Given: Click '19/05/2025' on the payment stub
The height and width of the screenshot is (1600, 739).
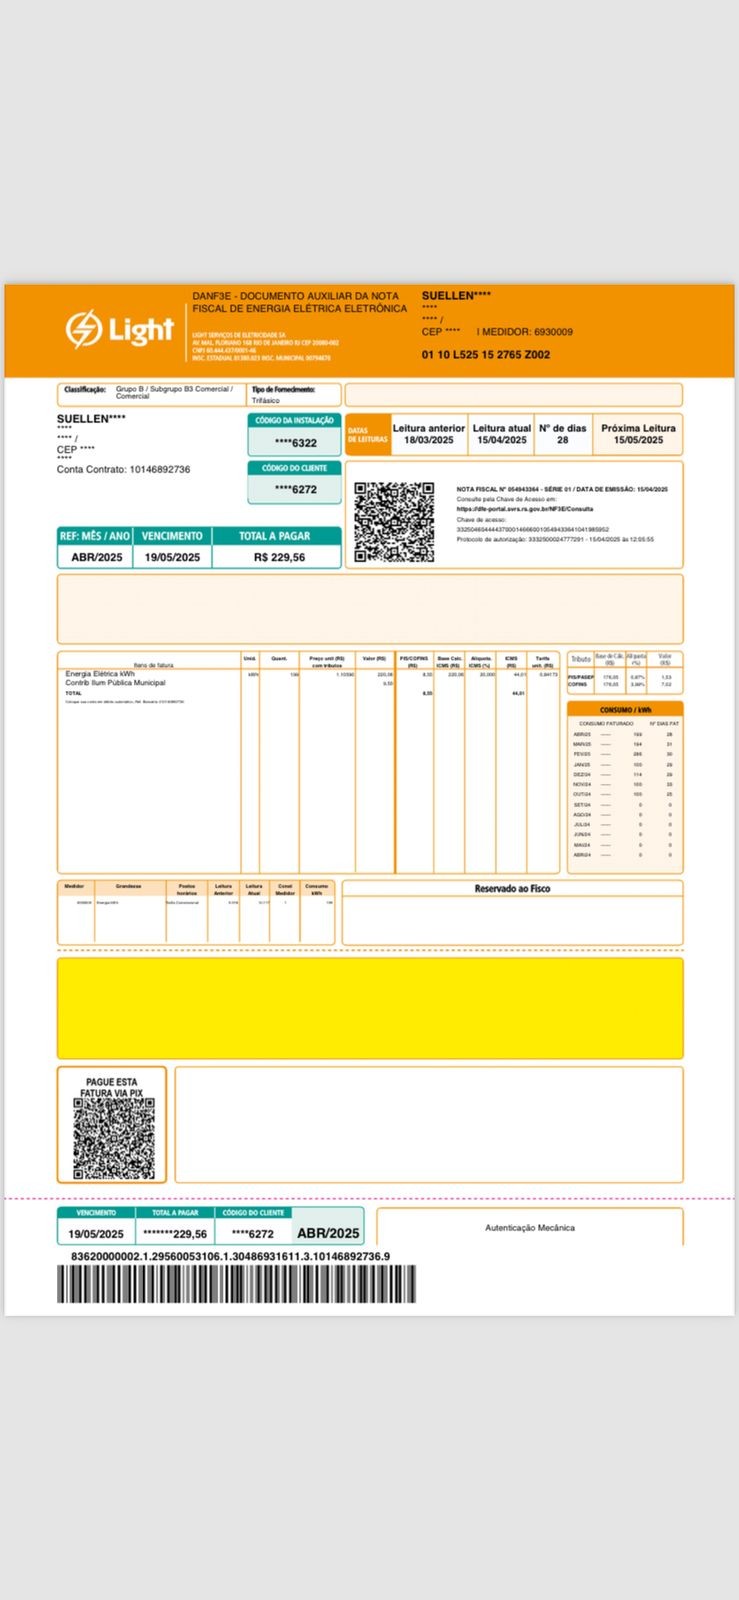Looking at the screenshot, I should pos(96,1234).
